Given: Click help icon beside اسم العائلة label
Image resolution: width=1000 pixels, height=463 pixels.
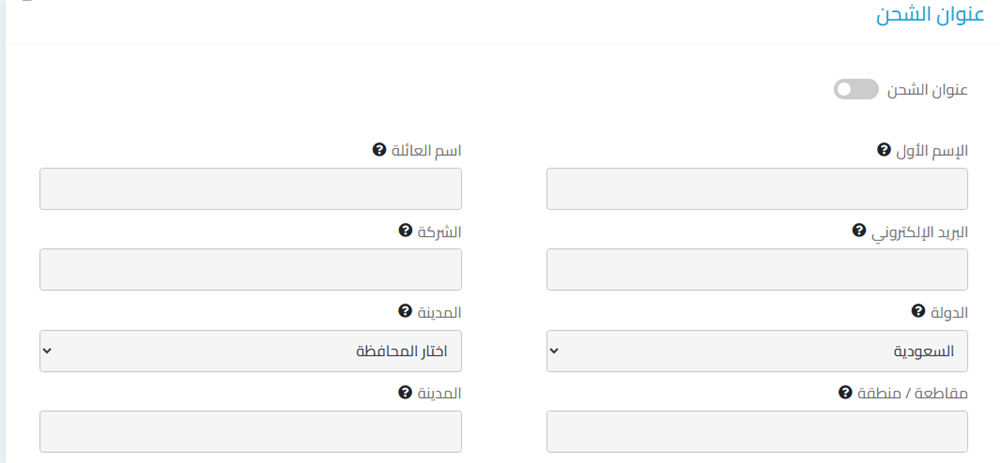Looking at the screenshot, I should point(379,150).
